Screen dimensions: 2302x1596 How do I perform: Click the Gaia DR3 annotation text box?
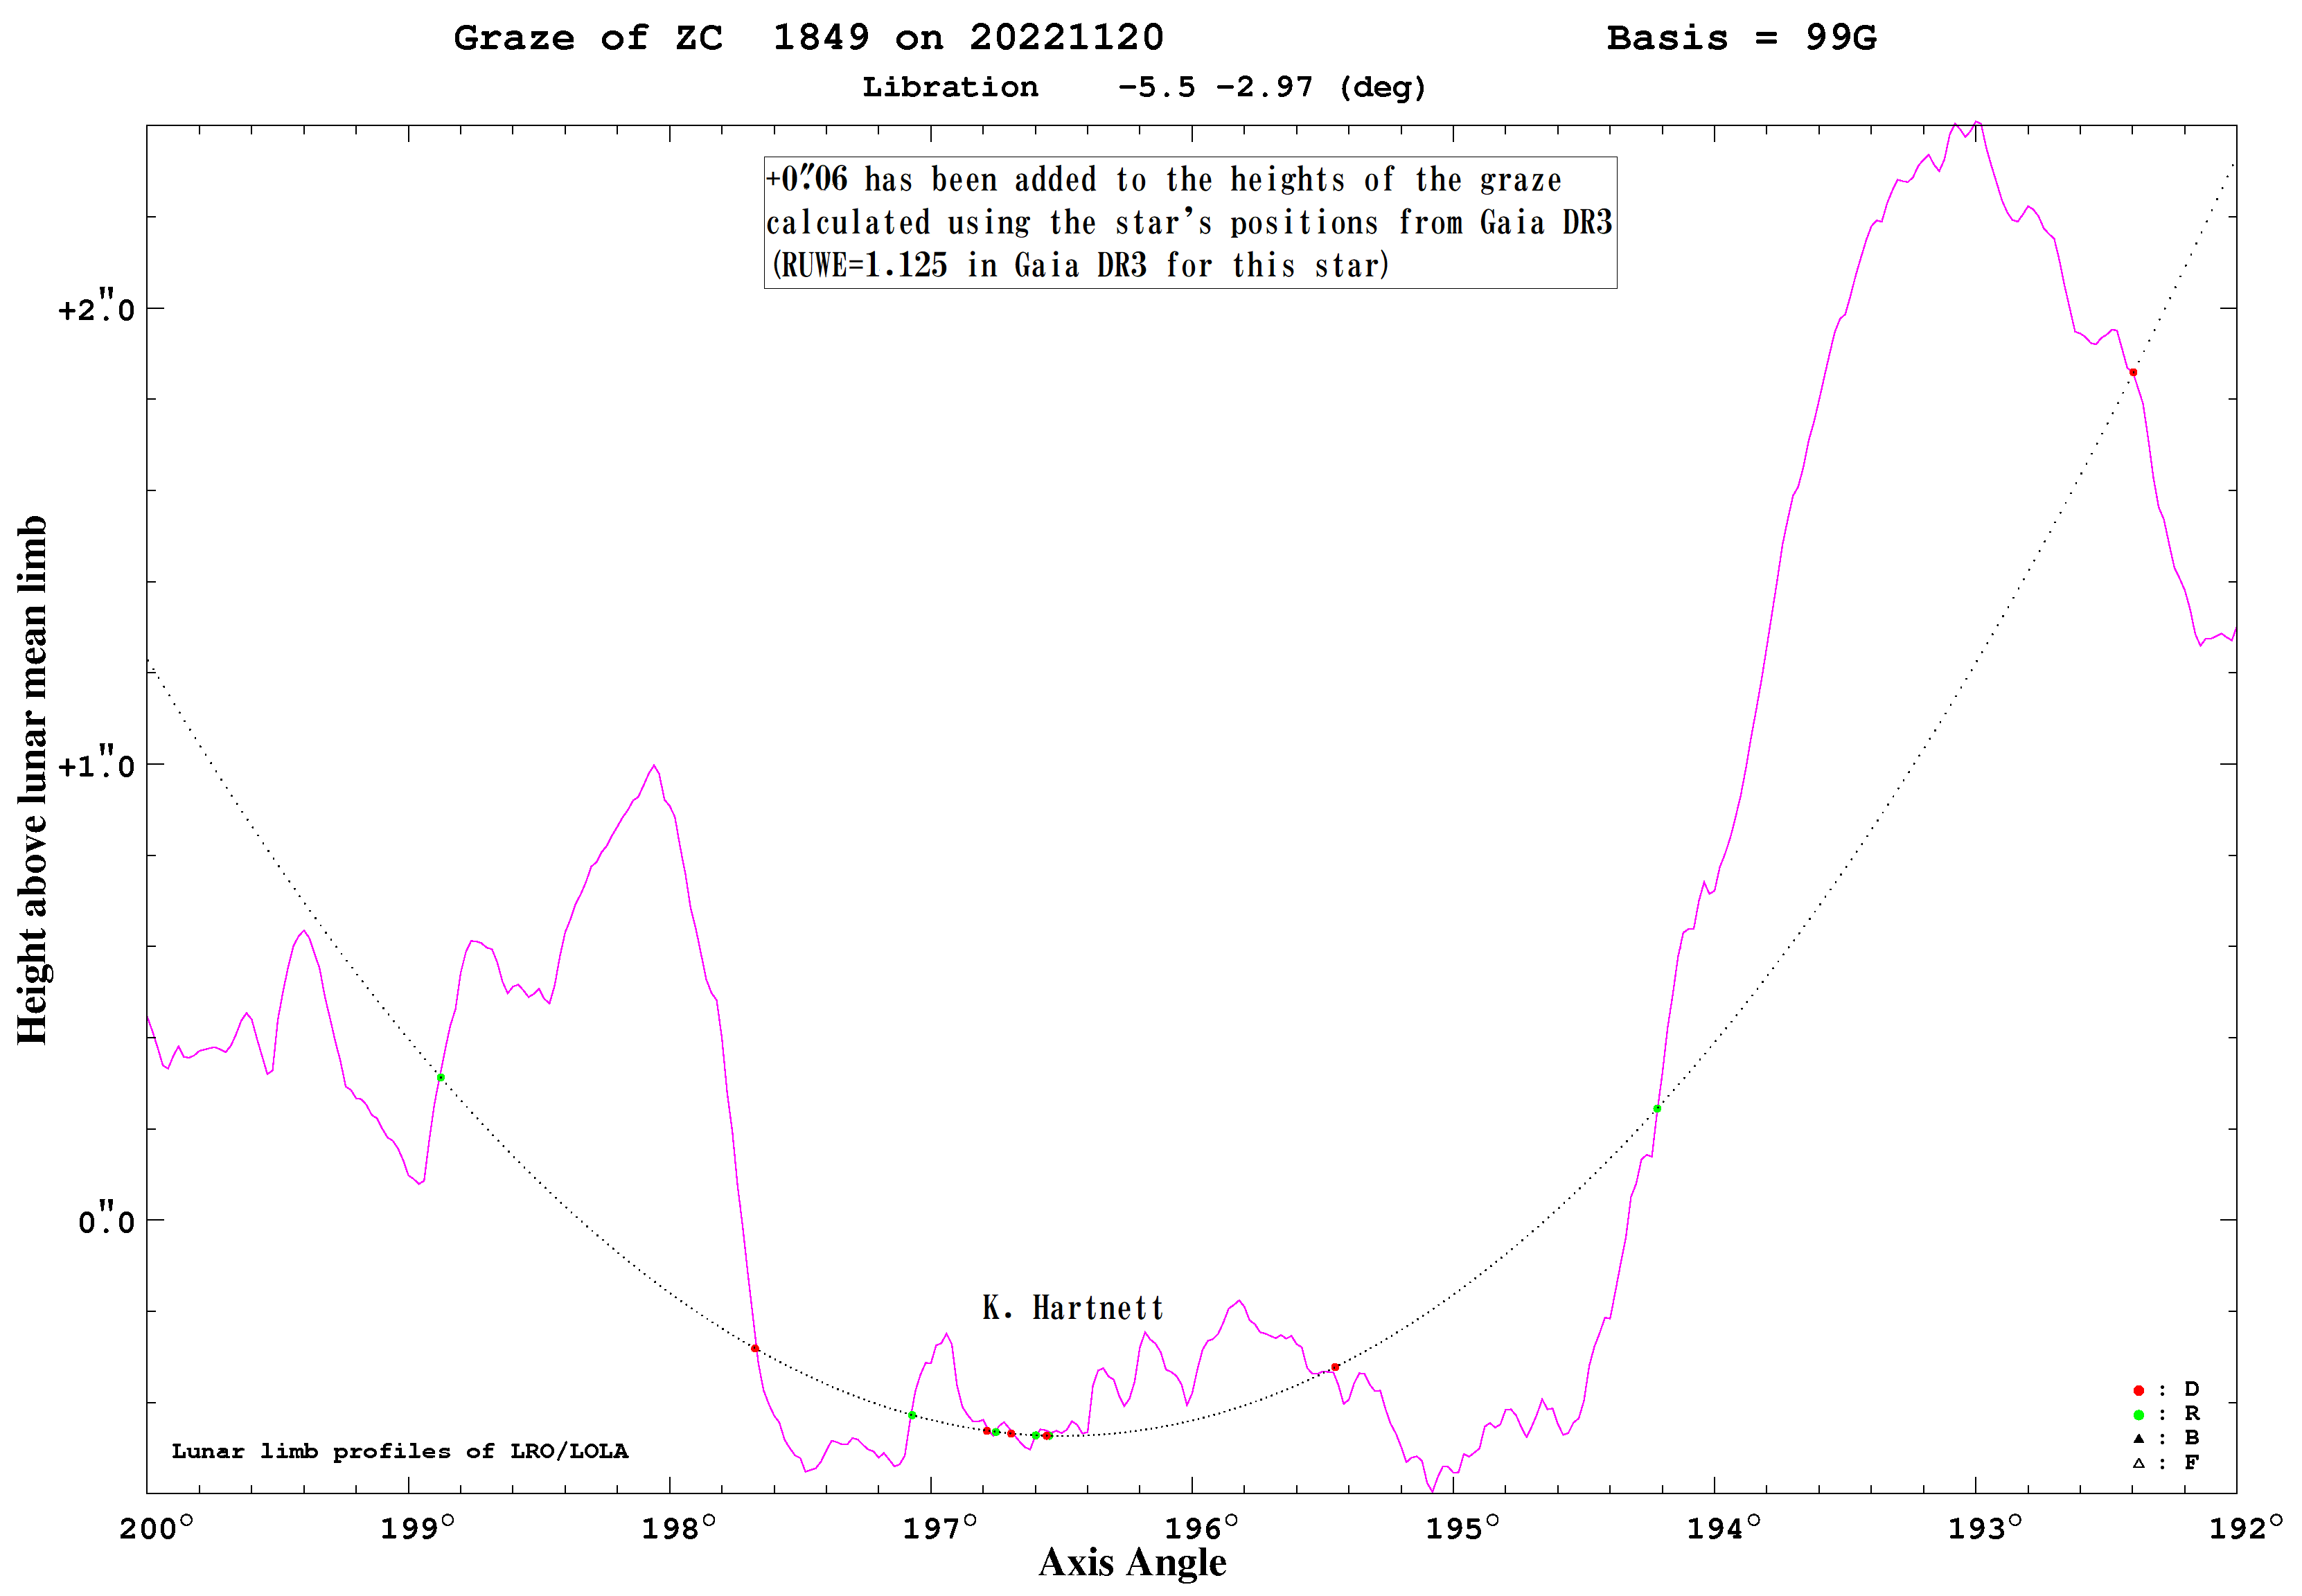(1190, 223)
